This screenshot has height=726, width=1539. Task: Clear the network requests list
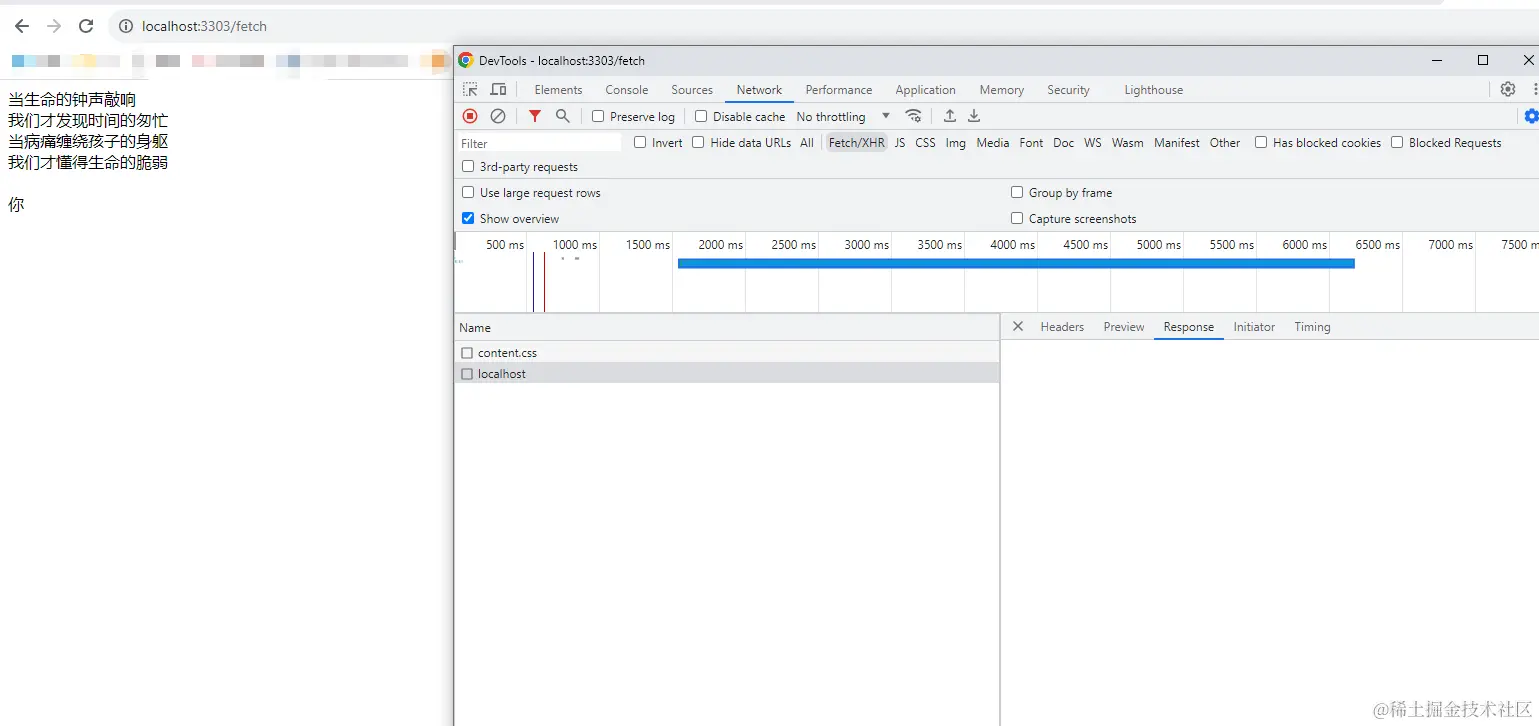(498, 116)
